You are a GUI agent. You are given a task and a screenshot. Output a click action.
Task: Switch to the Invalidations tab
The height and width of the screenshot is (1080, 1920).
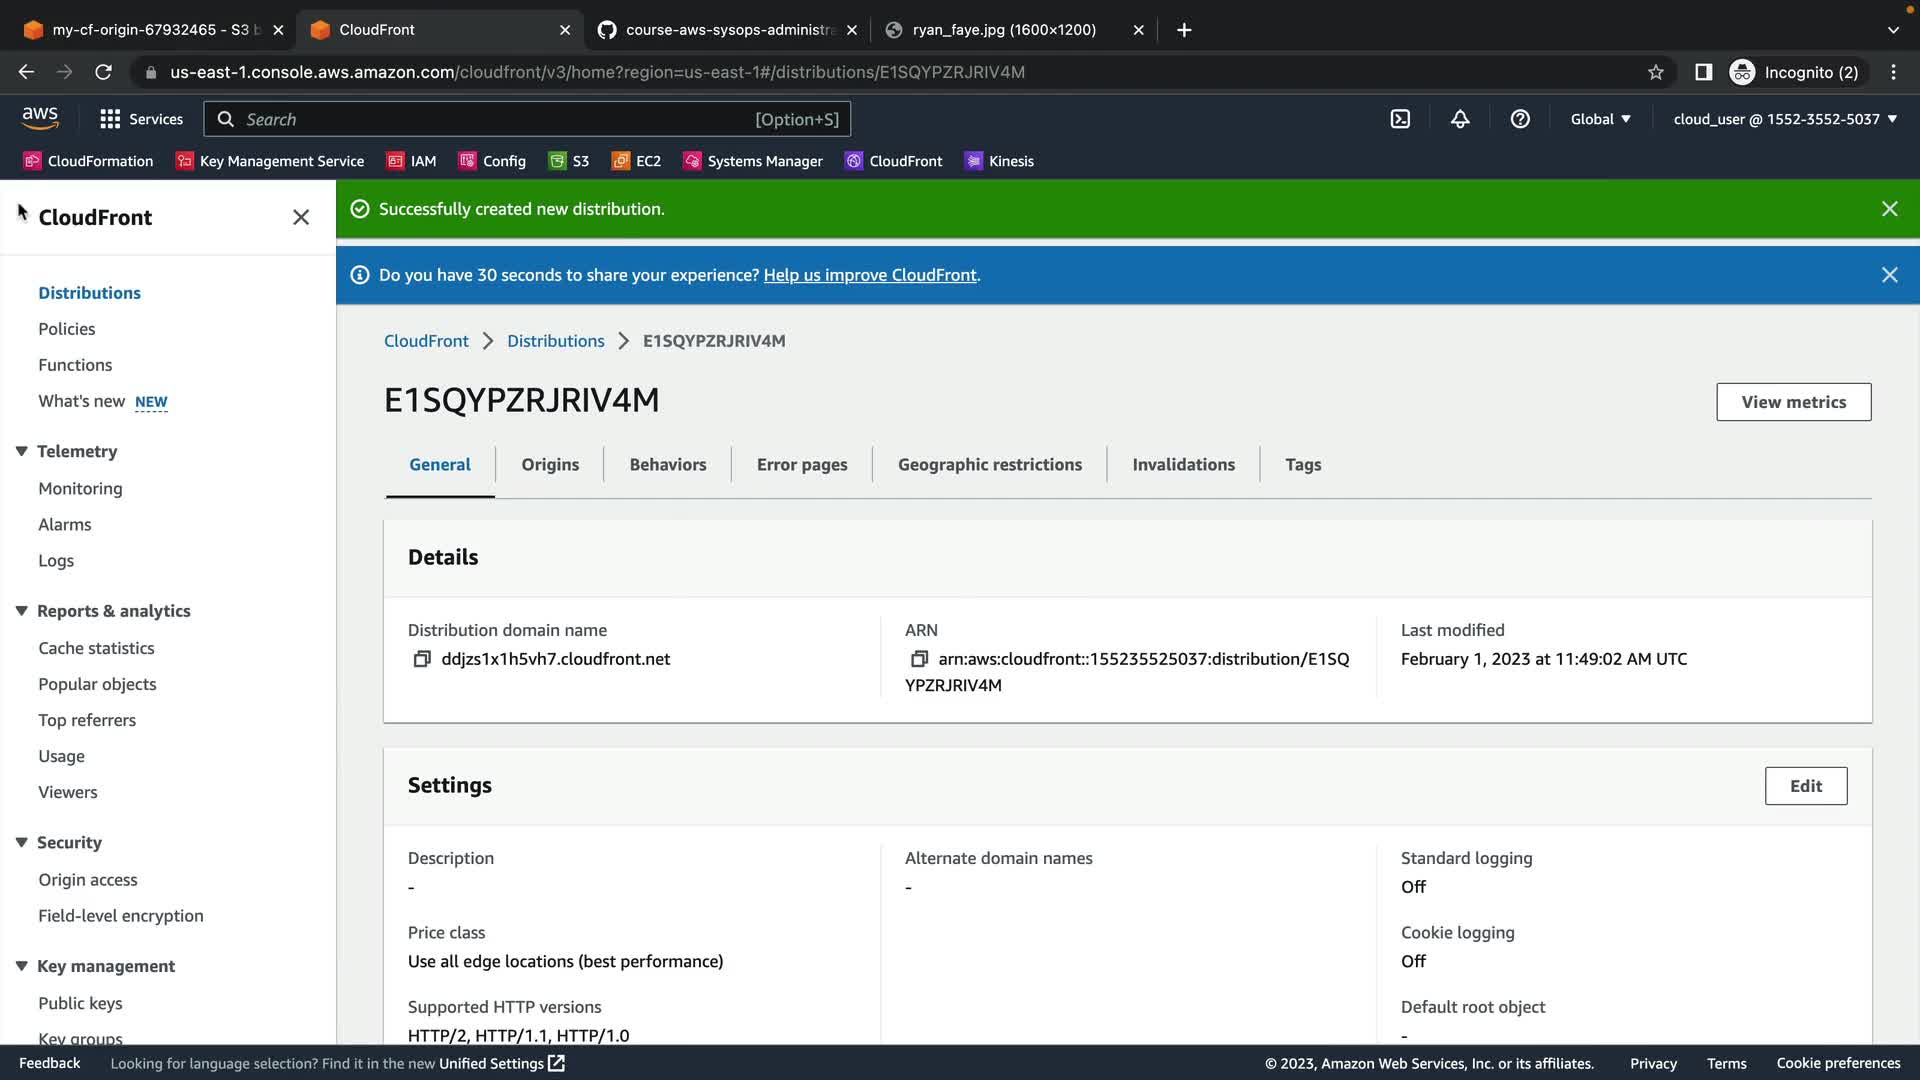click(x=1183, y=465)
